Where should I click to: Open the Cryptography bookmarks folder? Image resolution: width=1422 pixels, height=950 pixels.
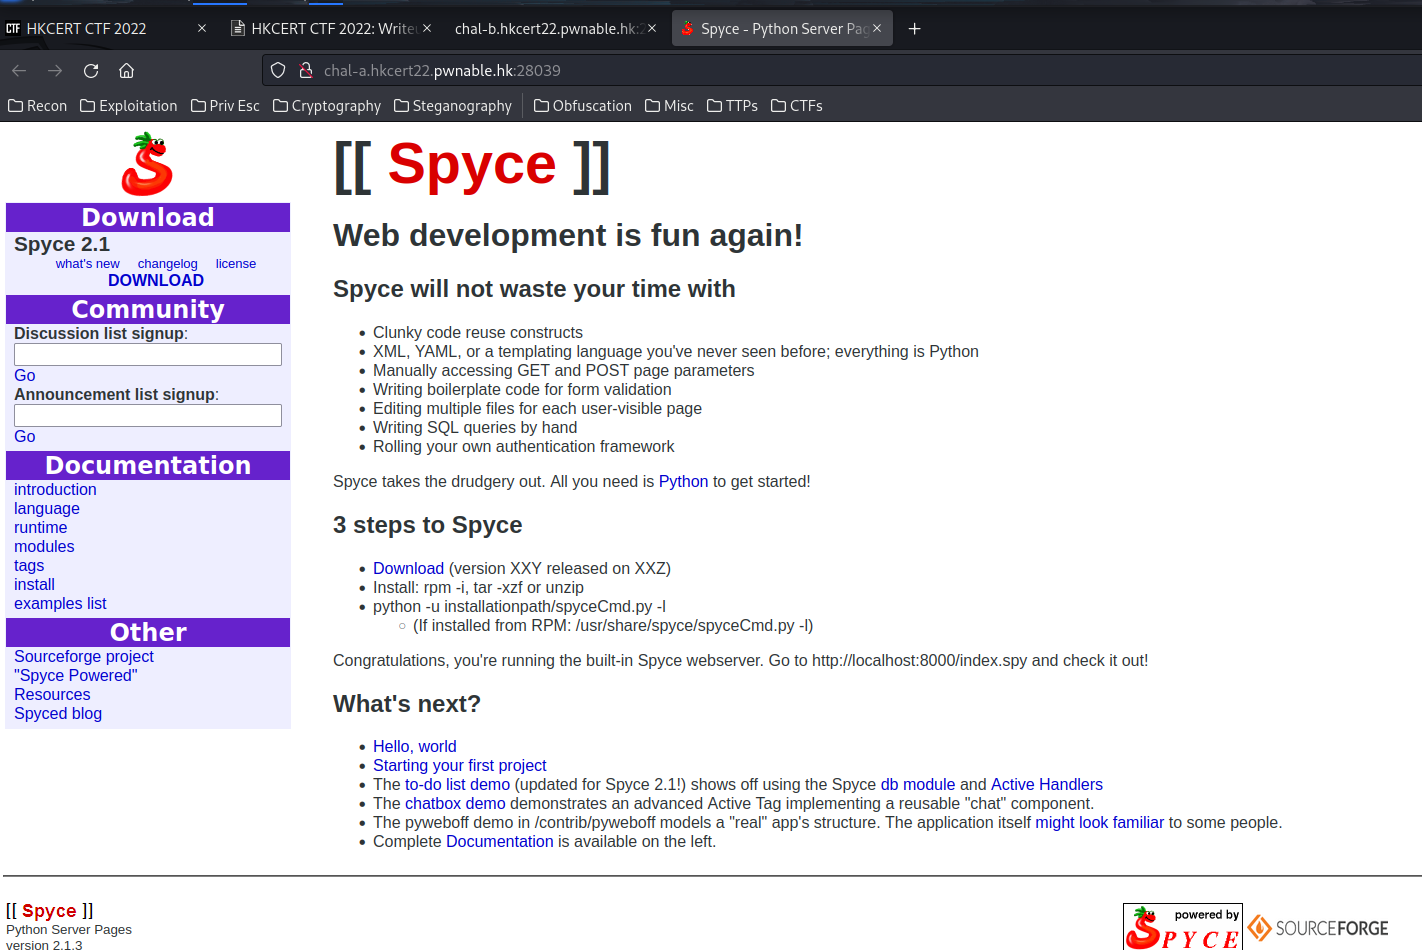pos(327,106)
